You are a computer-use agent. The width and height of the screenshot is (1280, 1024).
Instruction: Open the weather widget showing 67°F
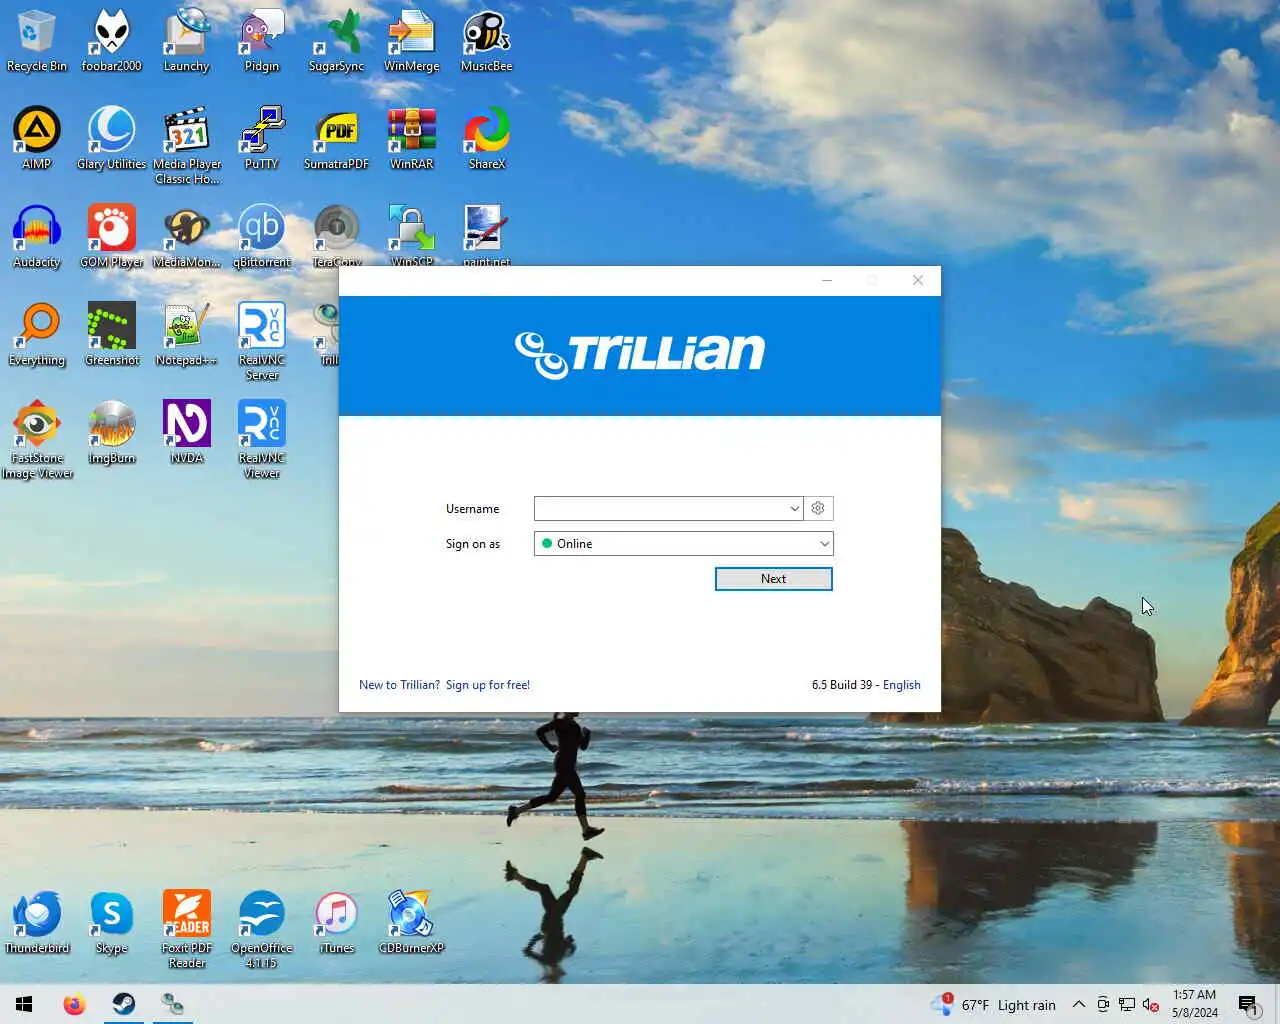(993, 1005)
